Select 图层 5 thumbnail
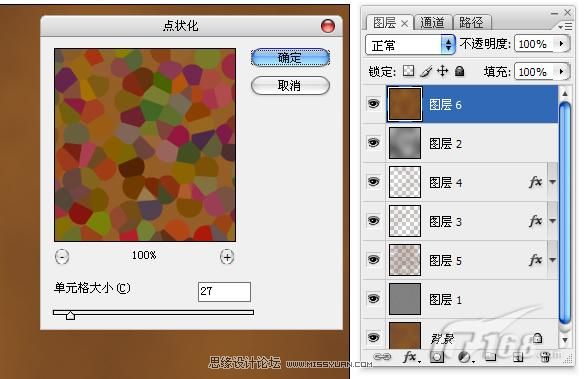Viewport: 585px width, 379px height. [x=405, y=260]
